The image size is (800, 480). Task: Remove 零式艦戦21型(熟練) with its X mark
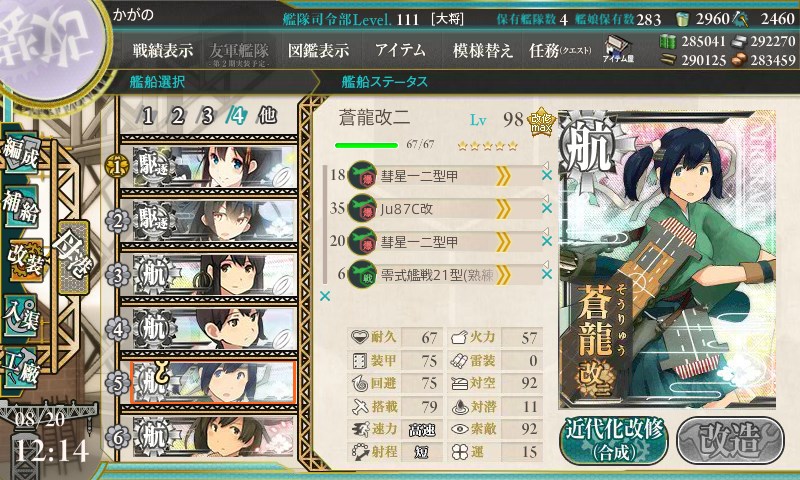(x=546, y=274)
